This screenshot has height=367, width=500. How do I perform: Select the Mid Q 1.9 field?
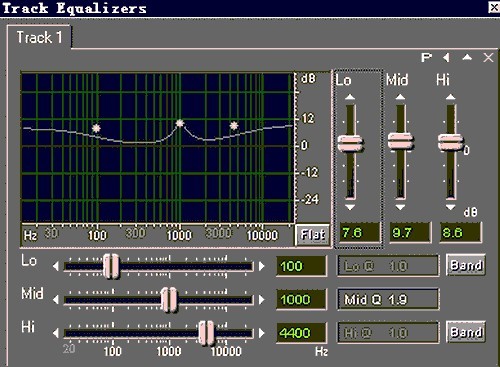point(388,299)
